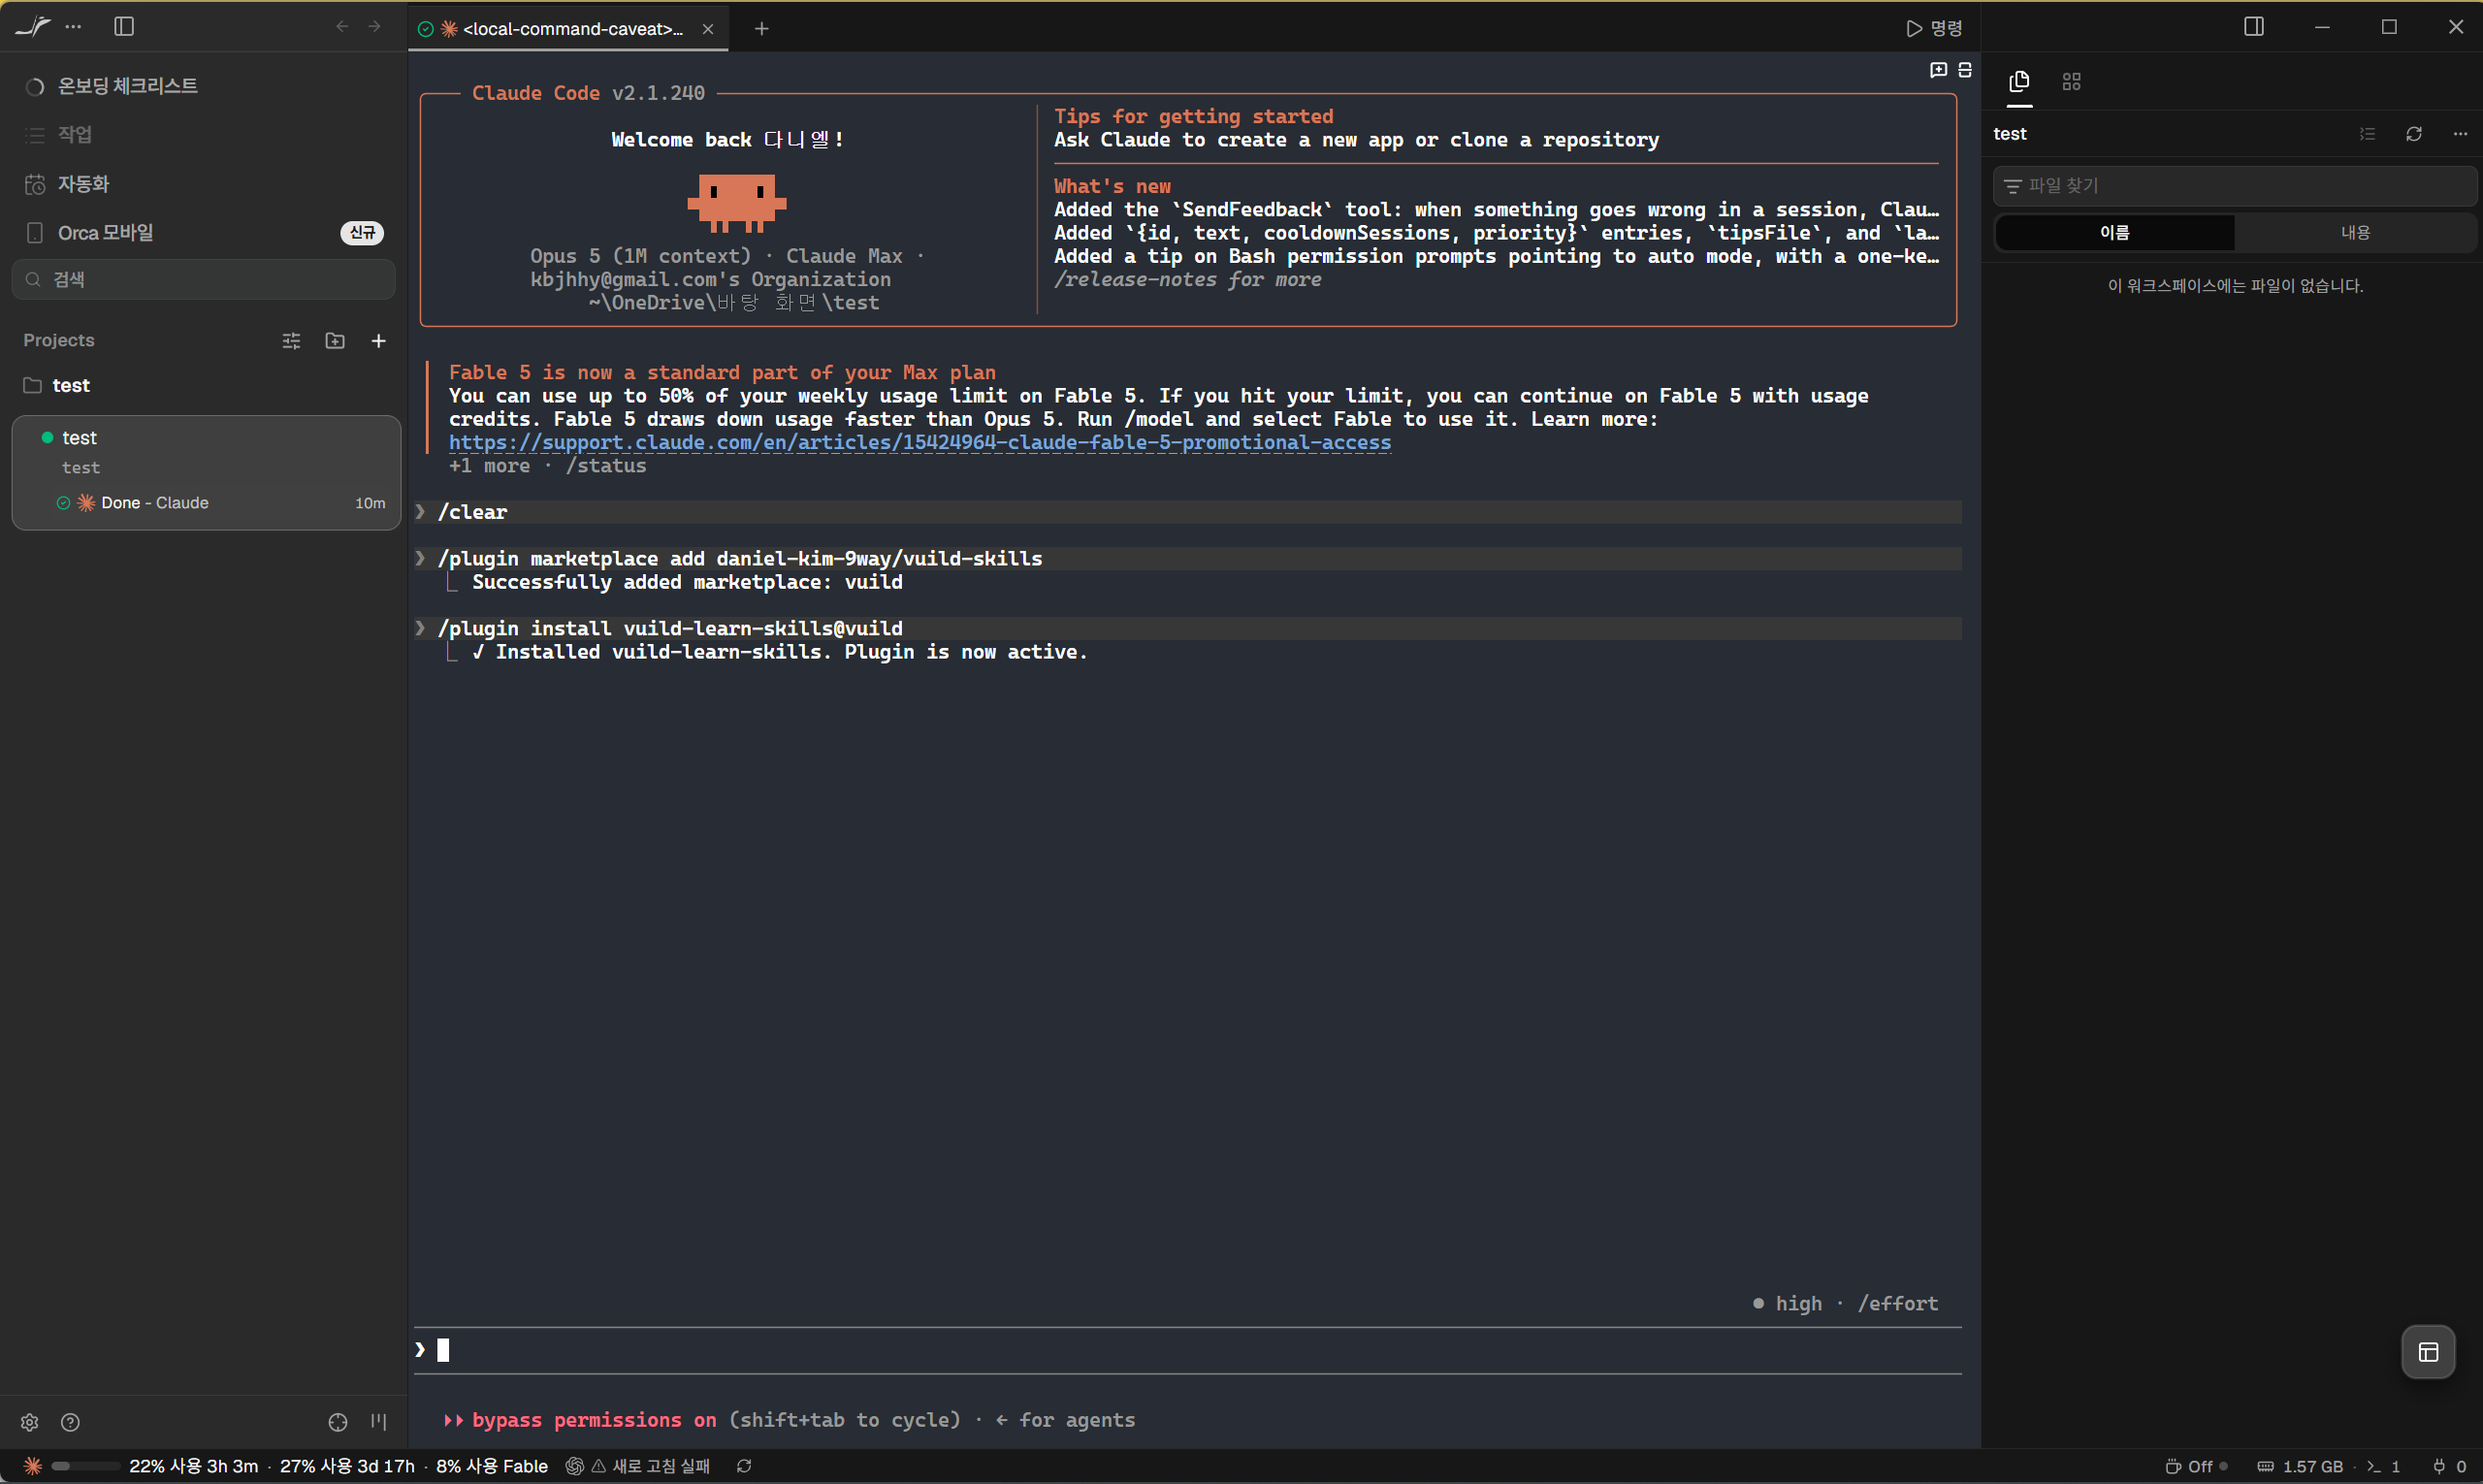Open the Fable 5 promotional access link

click(920, 443)
